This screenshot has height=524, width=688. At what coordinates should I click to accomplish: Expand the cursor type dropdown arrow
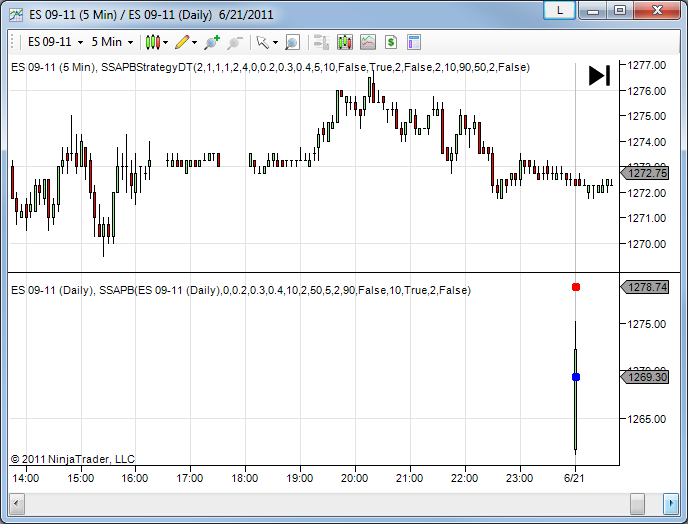click(x=276, y=43)
